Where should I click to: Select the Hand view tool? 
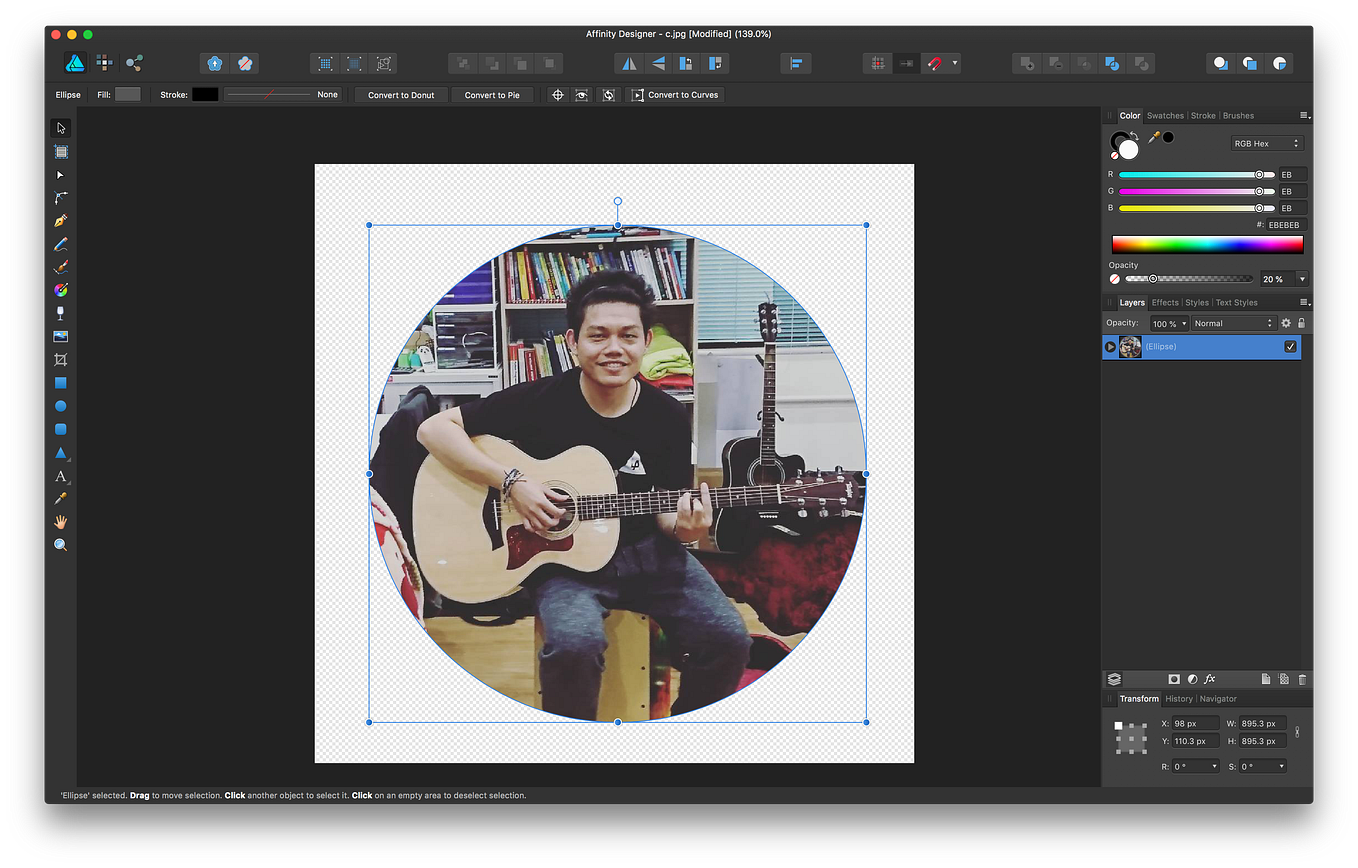pos(60,522)
